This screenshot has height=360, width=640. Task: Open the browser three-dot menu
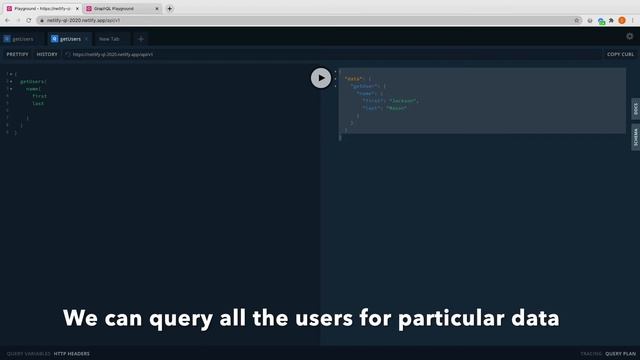[x=633, y=20]
